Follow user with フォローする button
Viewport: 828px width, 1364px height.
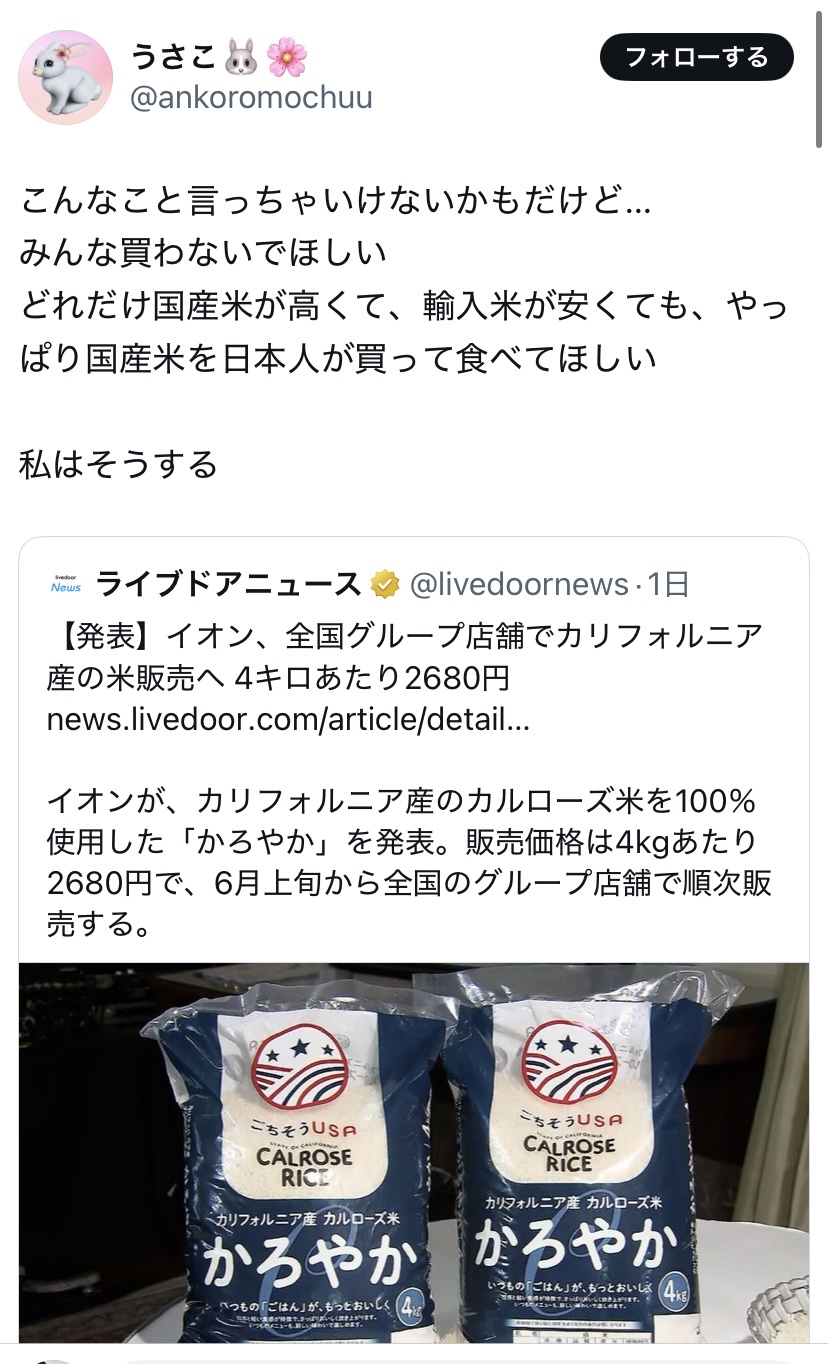(x=697, y=57)
